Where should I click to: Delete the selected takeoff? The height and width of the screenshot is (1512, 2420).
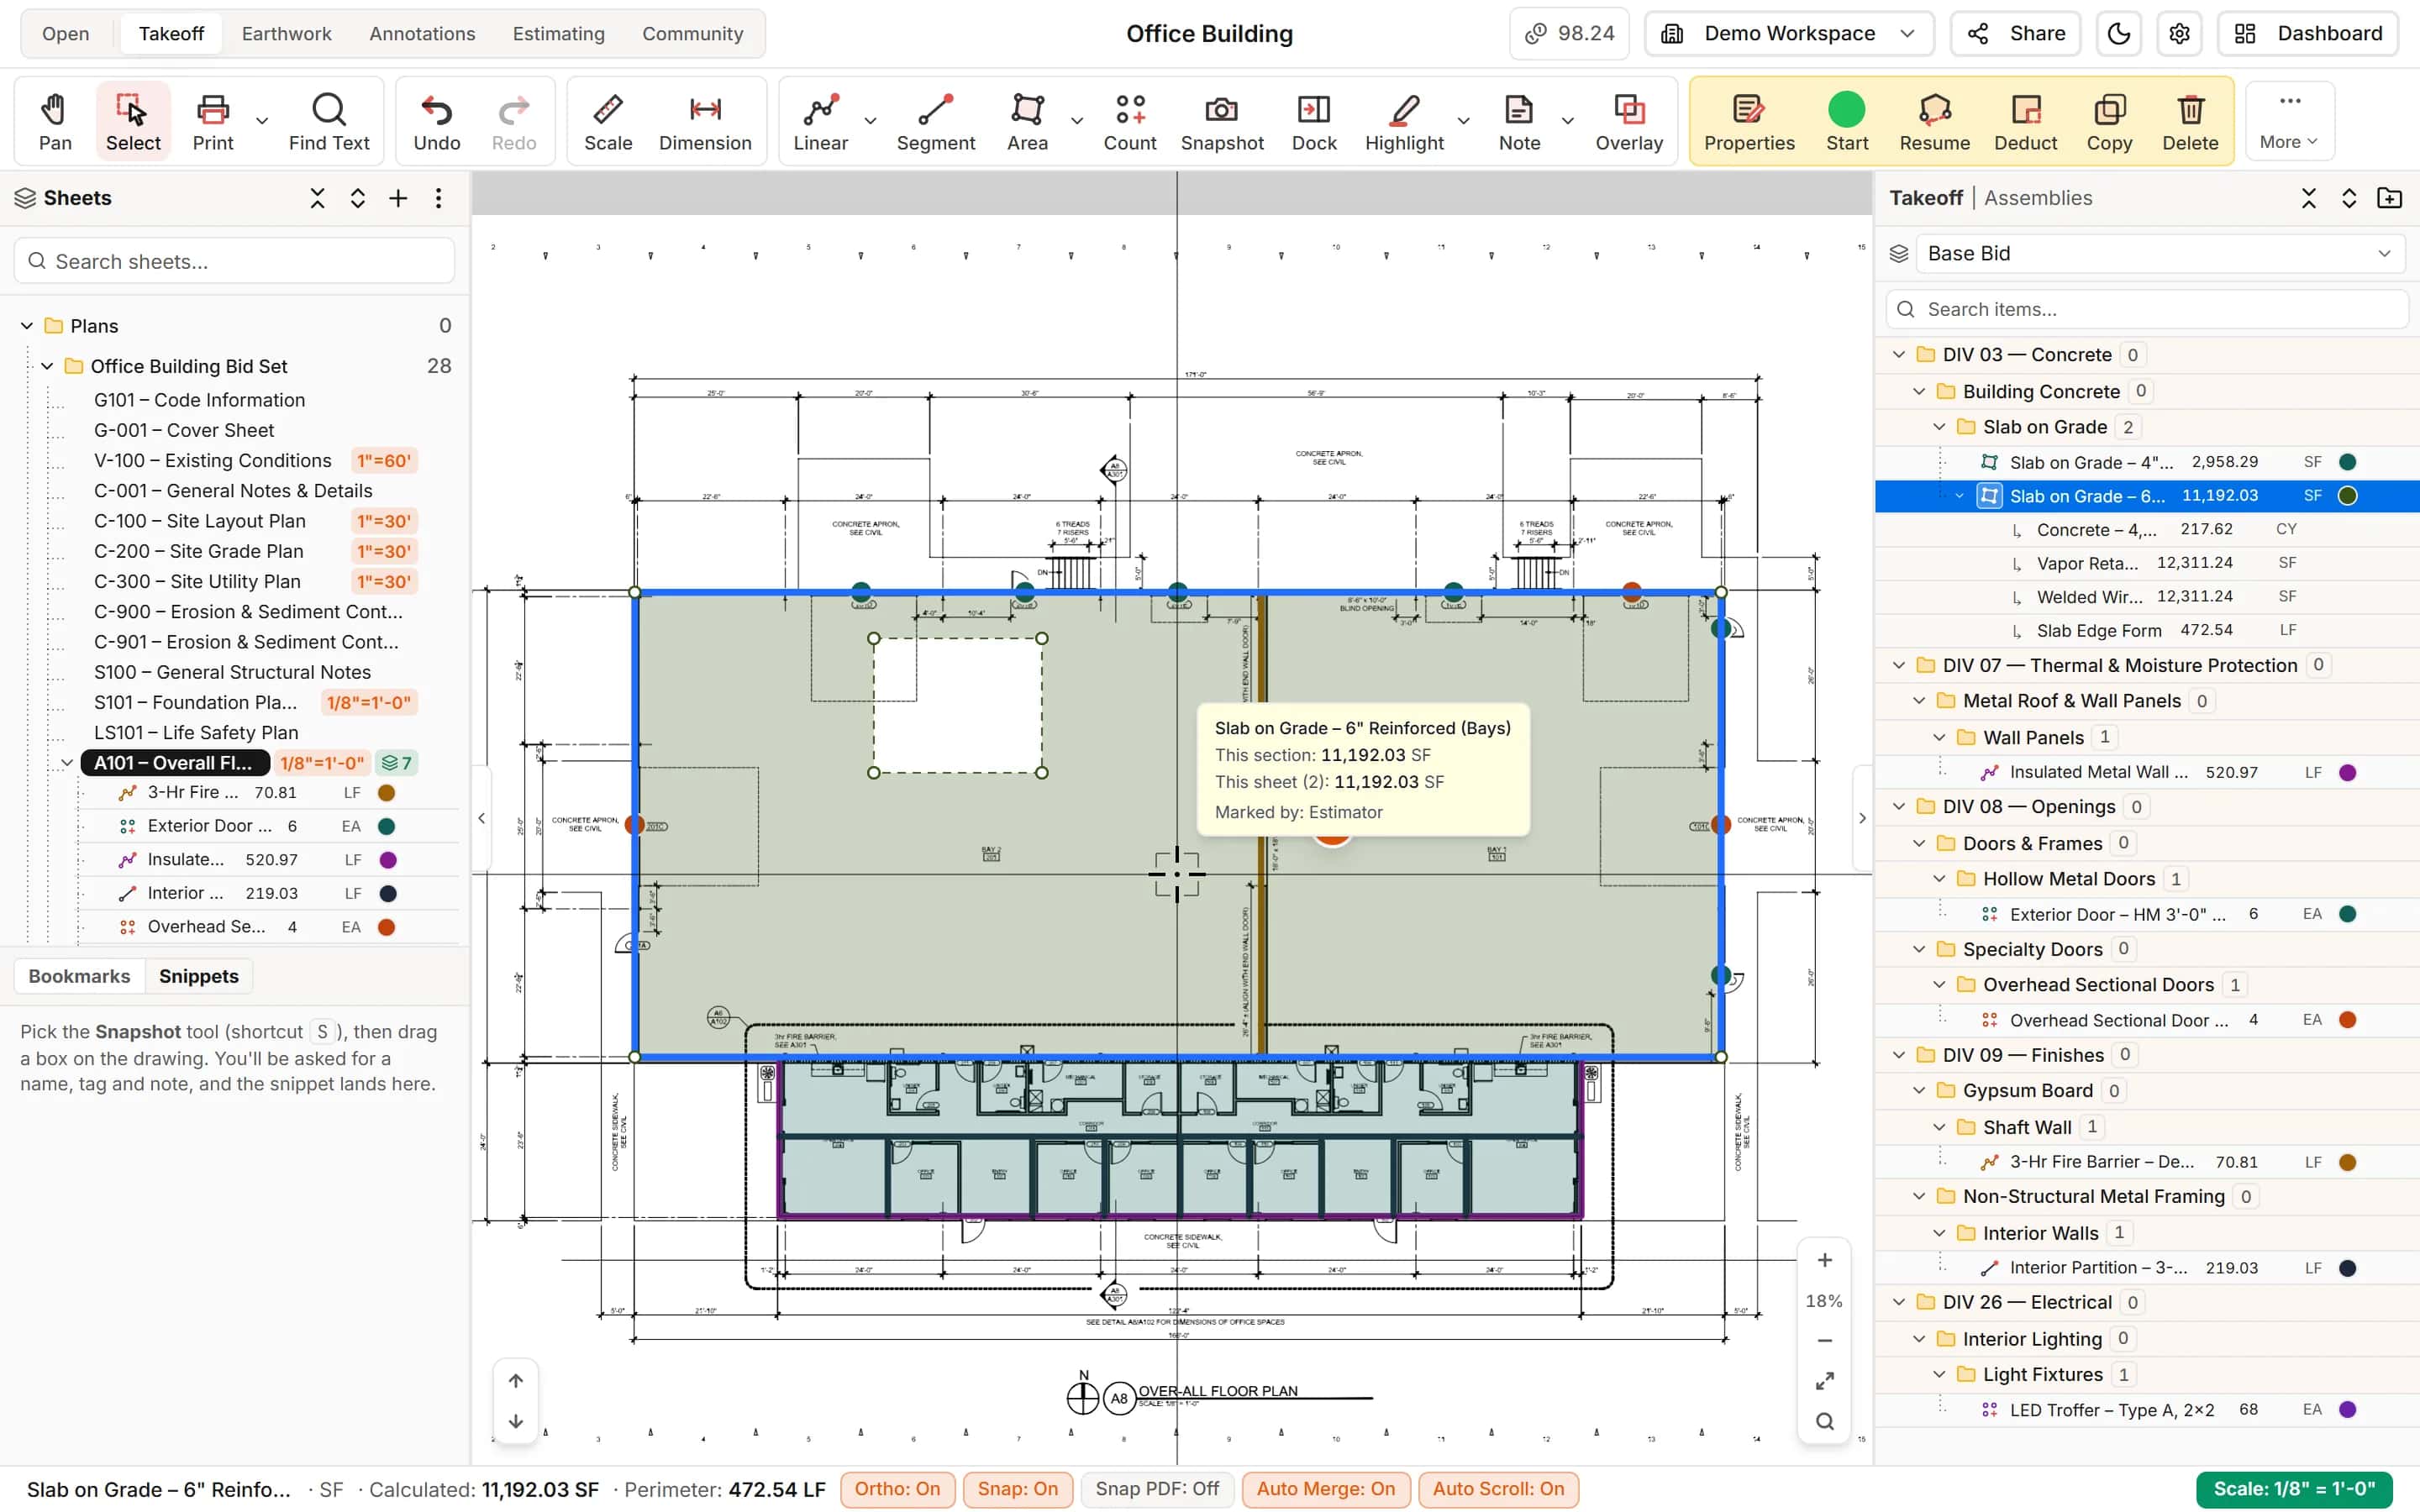coord(2190,122)
